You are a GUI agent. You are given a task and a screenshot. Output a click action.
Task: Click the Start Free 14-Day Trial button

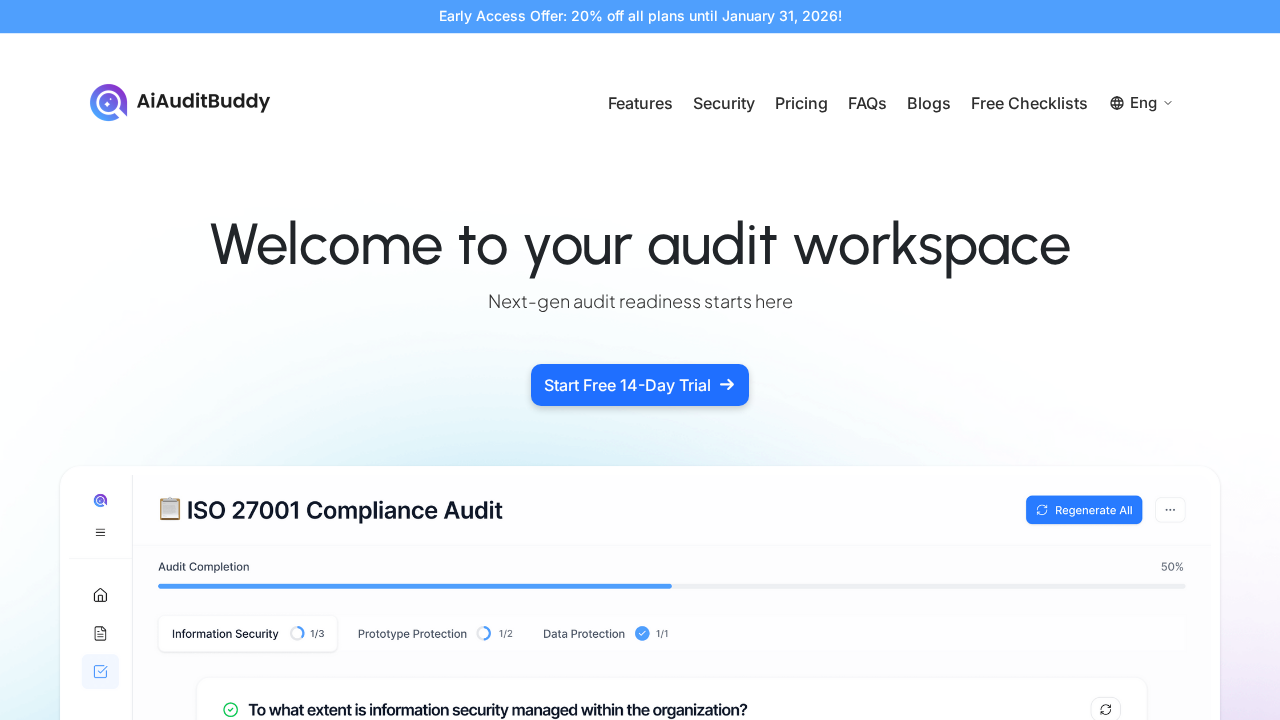pos(640,385)
